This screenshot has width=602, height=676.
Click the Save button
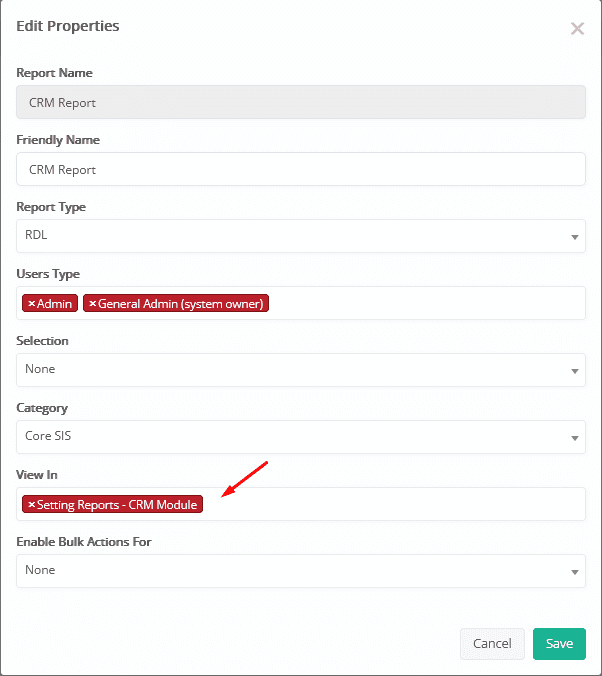pyautogui.click(x=559, y=644)
